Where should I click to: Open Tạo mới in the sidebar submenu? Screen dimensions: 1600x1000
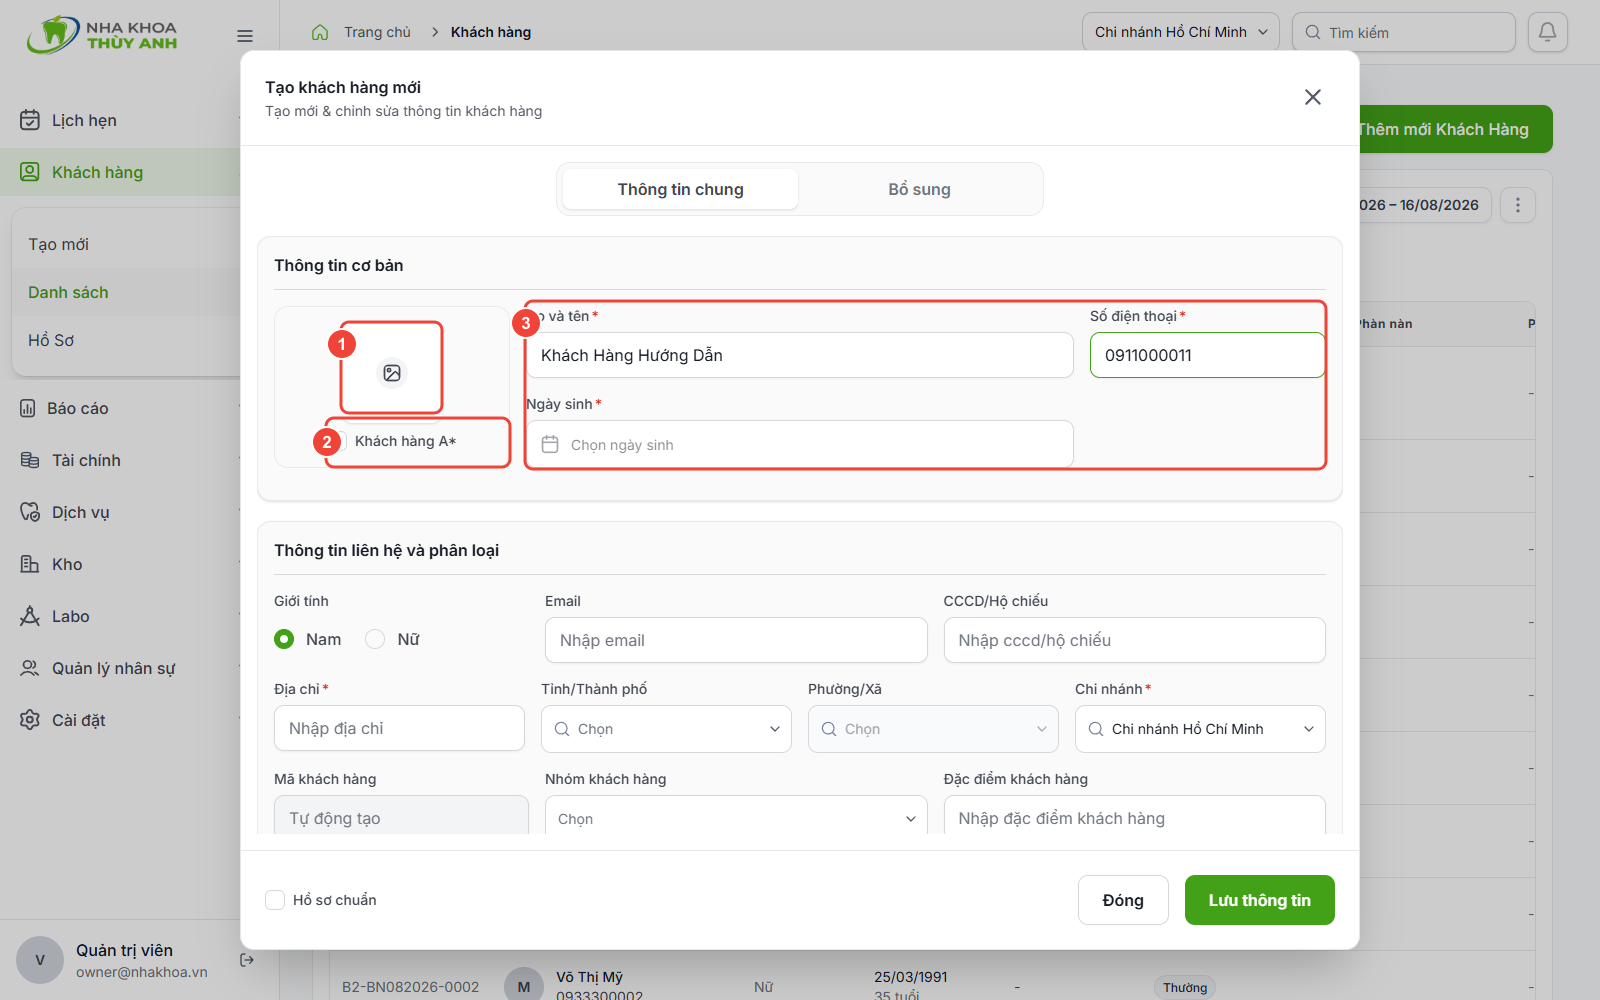point(126,244)
